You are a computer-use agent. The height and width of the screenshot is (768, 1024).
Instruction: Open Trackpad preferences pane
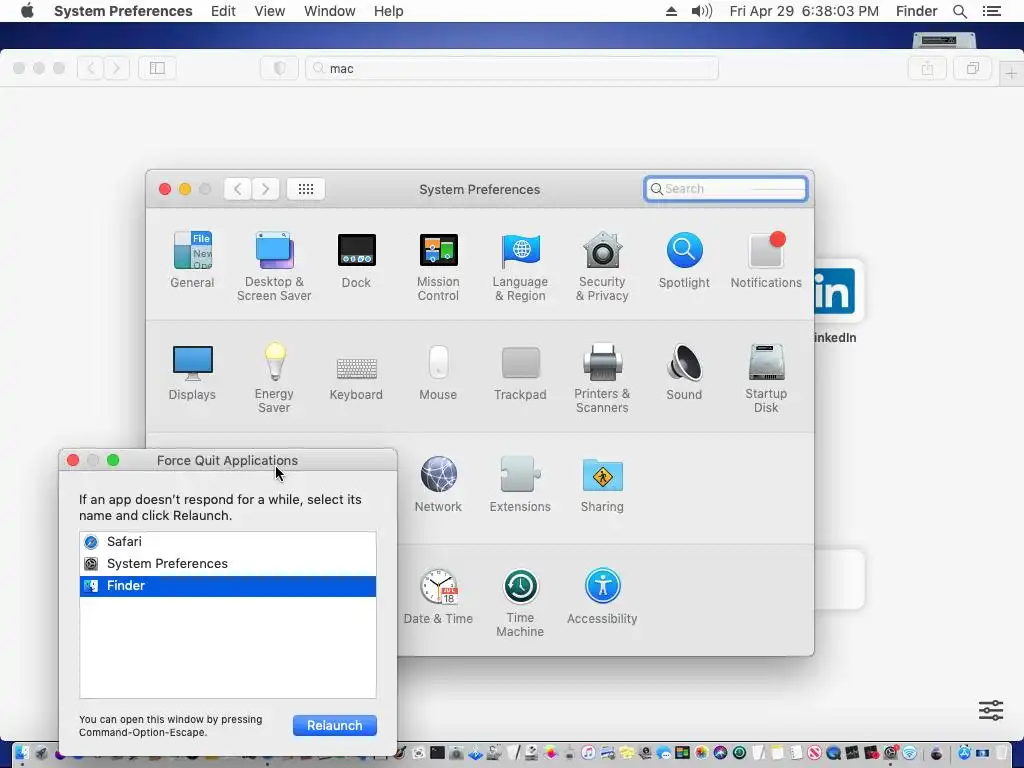(x=520, y=372)
